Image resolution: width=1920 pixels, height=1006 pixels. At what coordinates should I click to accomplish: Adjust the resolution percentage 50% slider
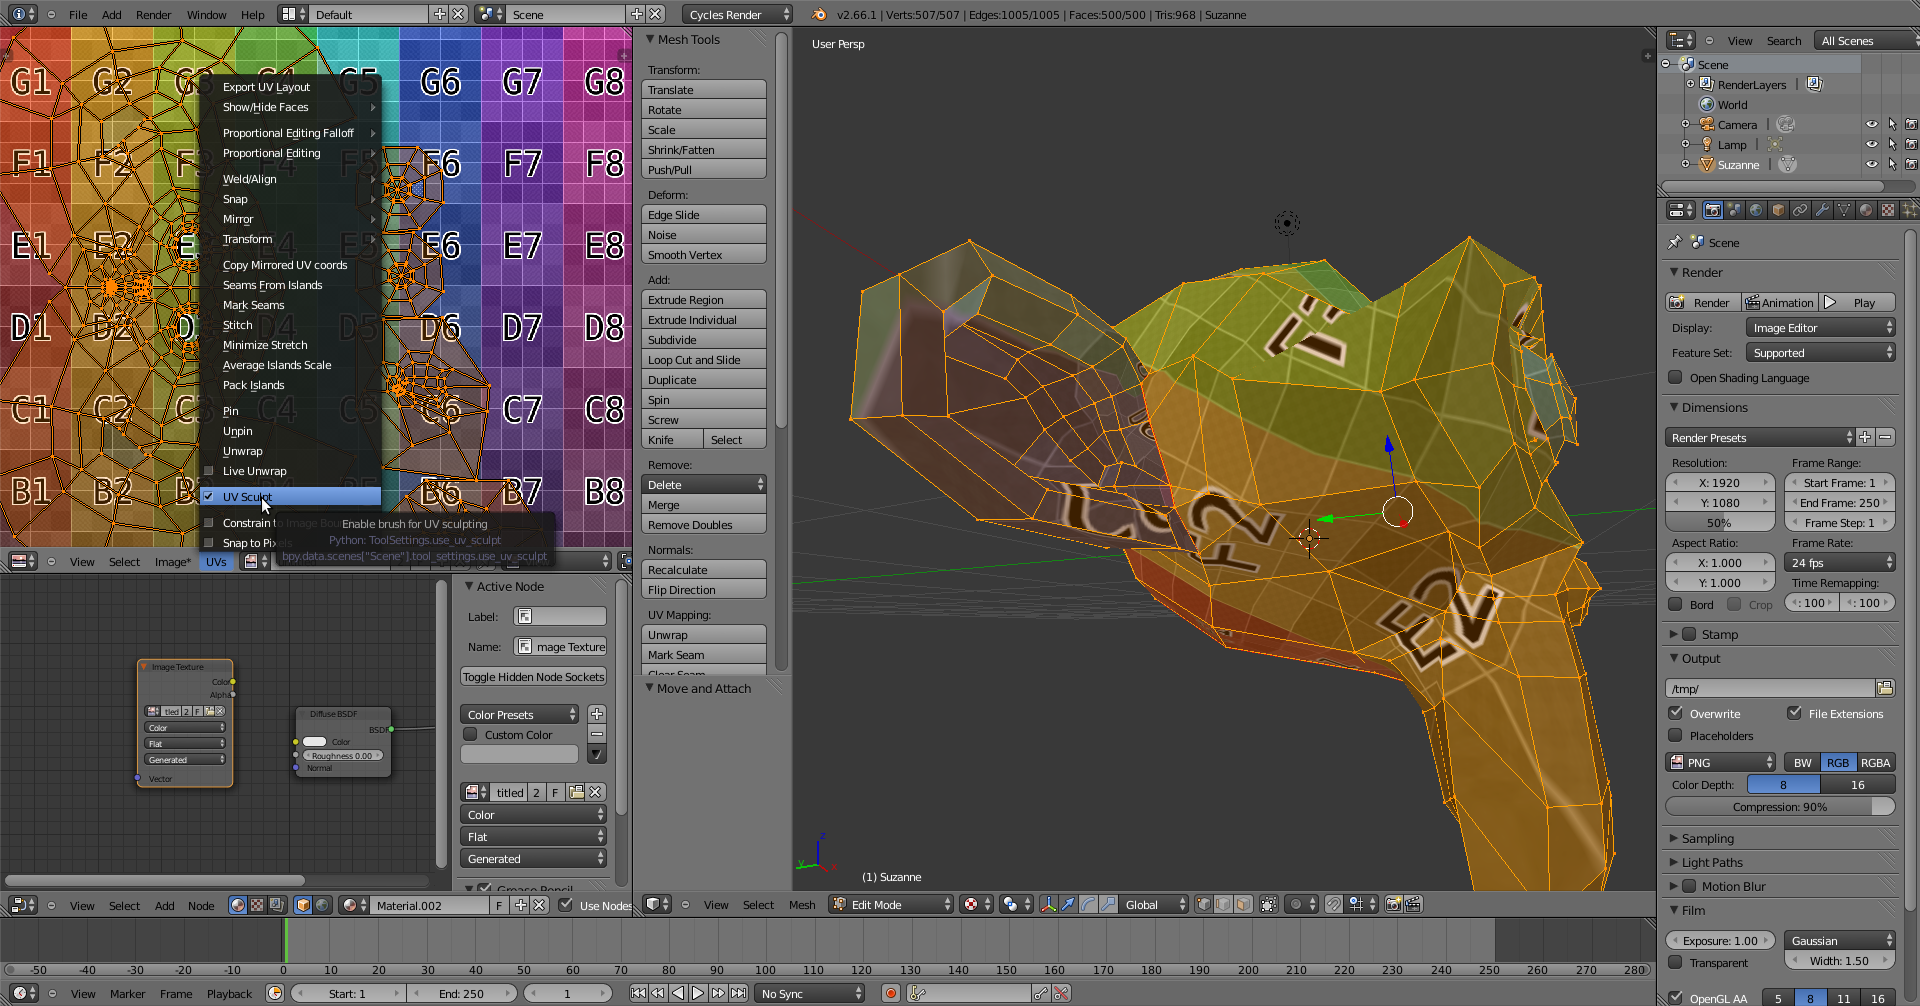[1720, 522]
